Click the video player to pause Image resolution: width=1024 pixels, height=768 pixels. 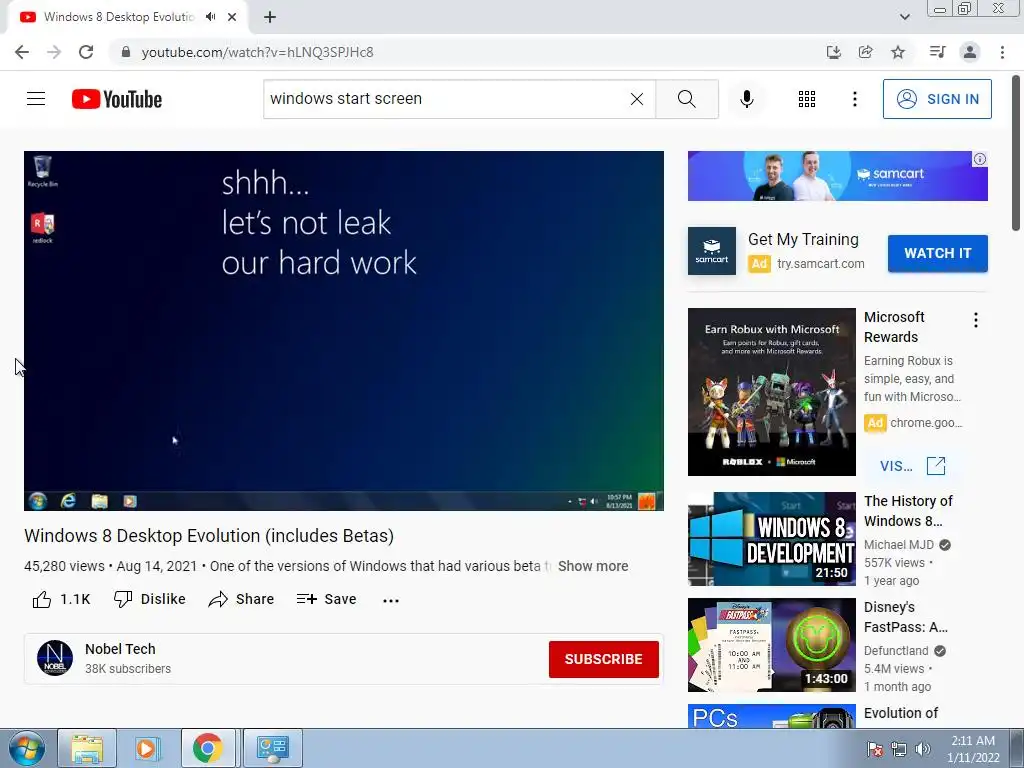(x=344, y=330)
